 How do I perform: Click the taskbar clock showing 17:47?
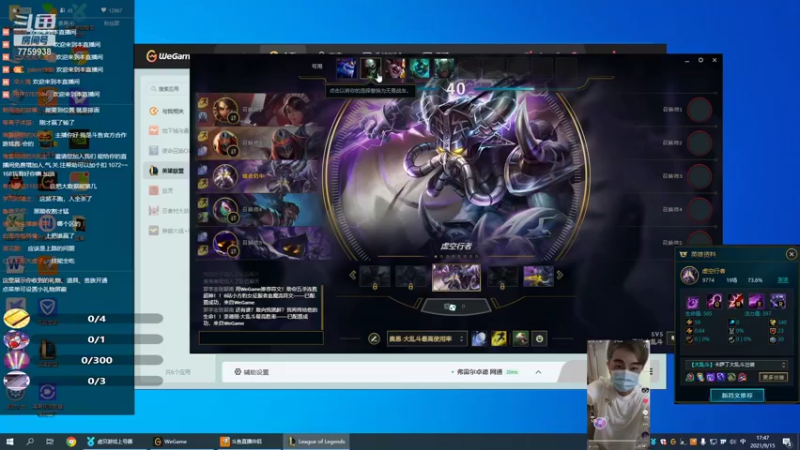(x=762, y=441)
